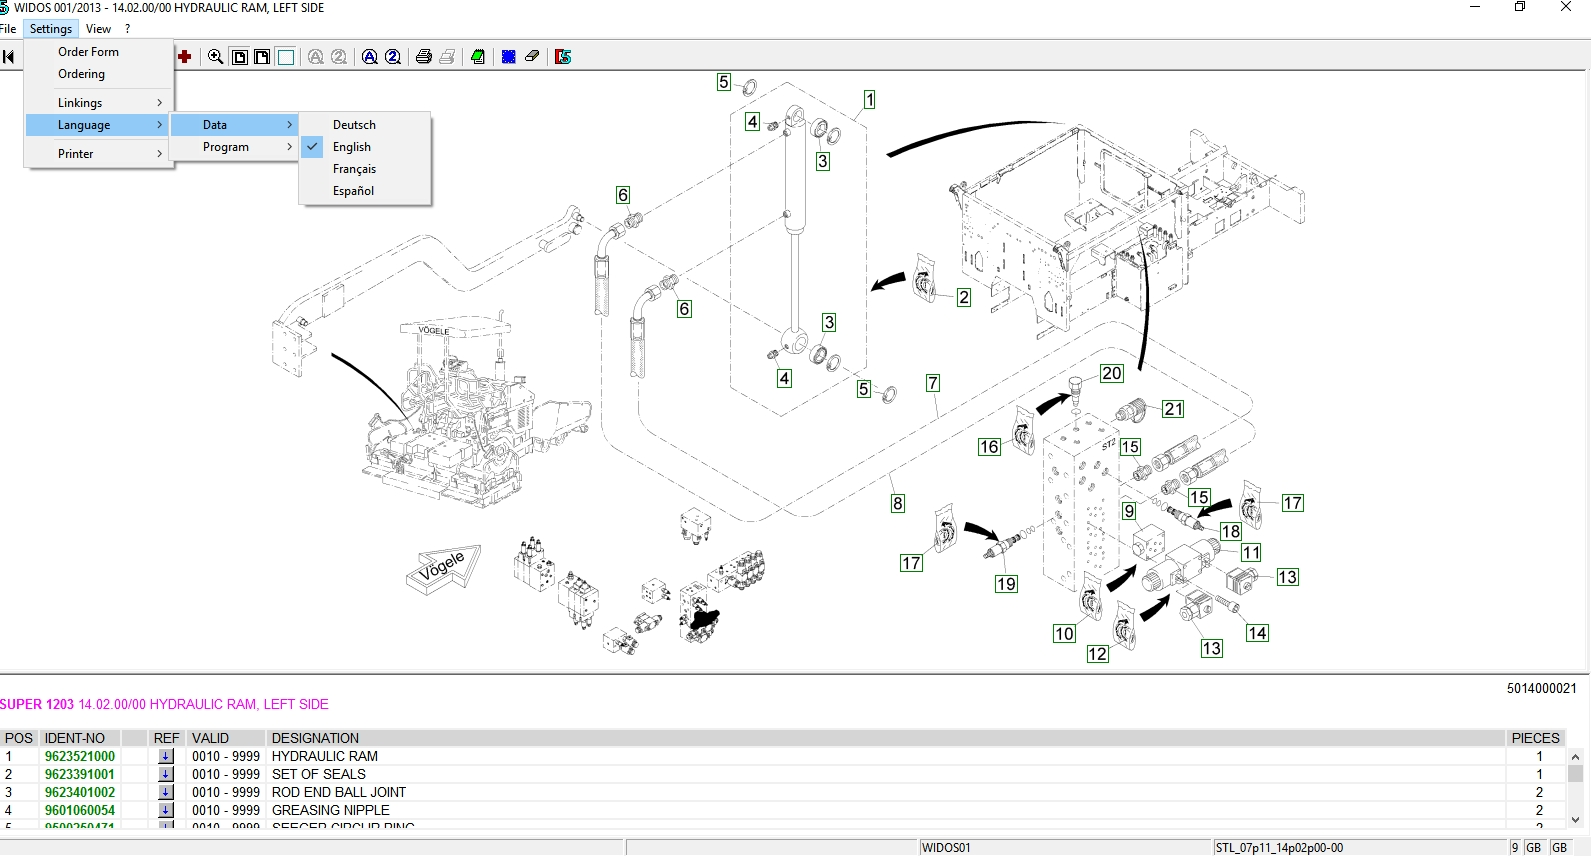Click the green notepad toolbar icon
The image size is (1591, 856).
pos(478,57)
